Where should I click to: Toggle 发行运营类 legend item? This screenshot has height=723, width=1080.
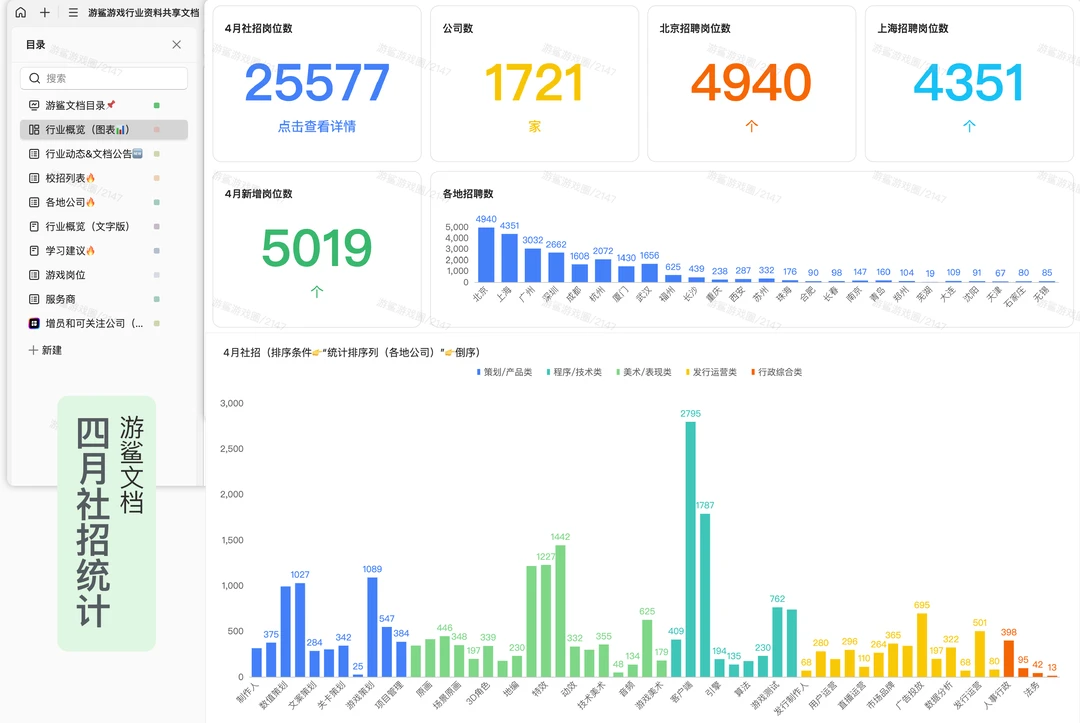711,372
